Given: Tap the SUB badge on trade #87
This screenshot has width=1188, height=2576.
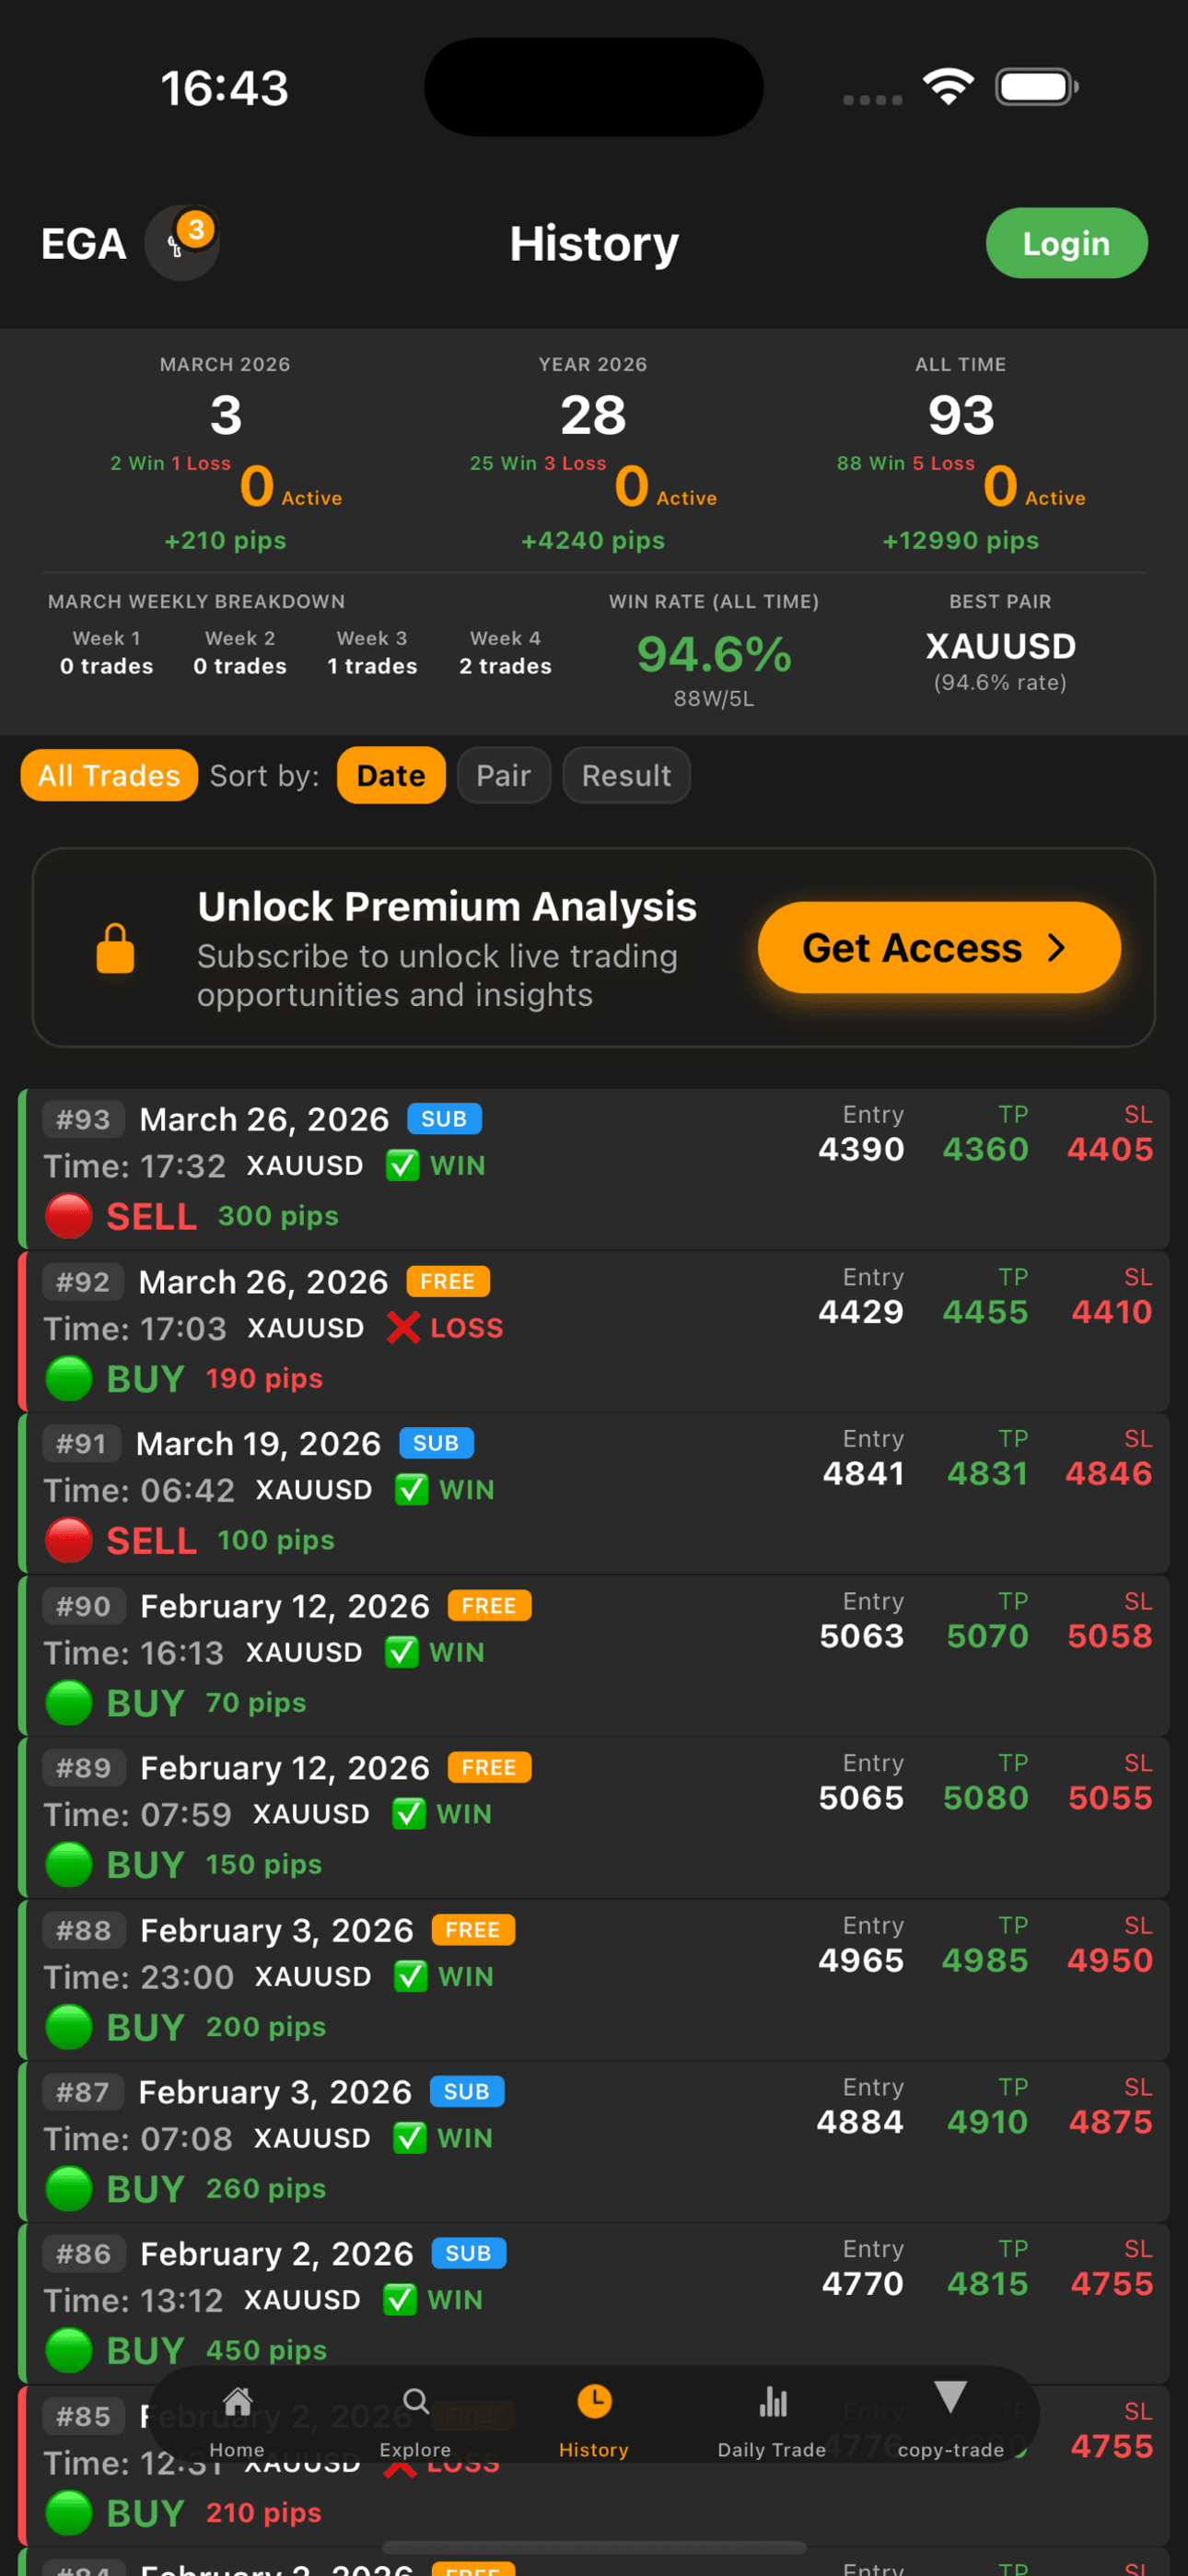Looking at the screenshot, I should point(466,2091).
